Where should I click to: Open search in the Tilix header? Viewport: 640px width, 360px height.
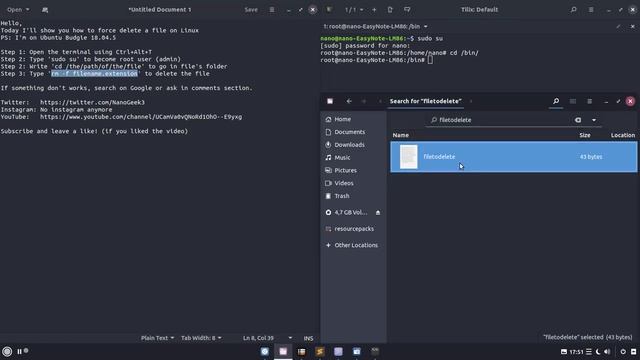click(573, 9)
